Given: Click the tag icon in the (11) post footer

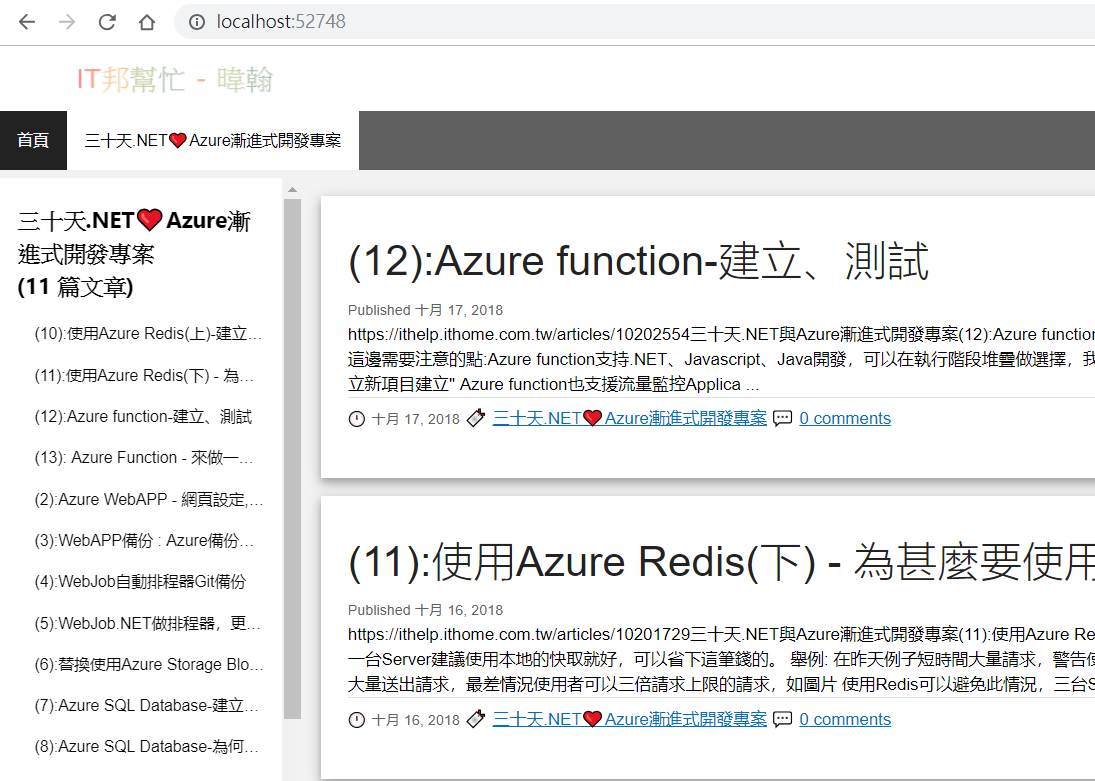Looking at the screenshot, I should pyautogui.click(x=476, y=720).
